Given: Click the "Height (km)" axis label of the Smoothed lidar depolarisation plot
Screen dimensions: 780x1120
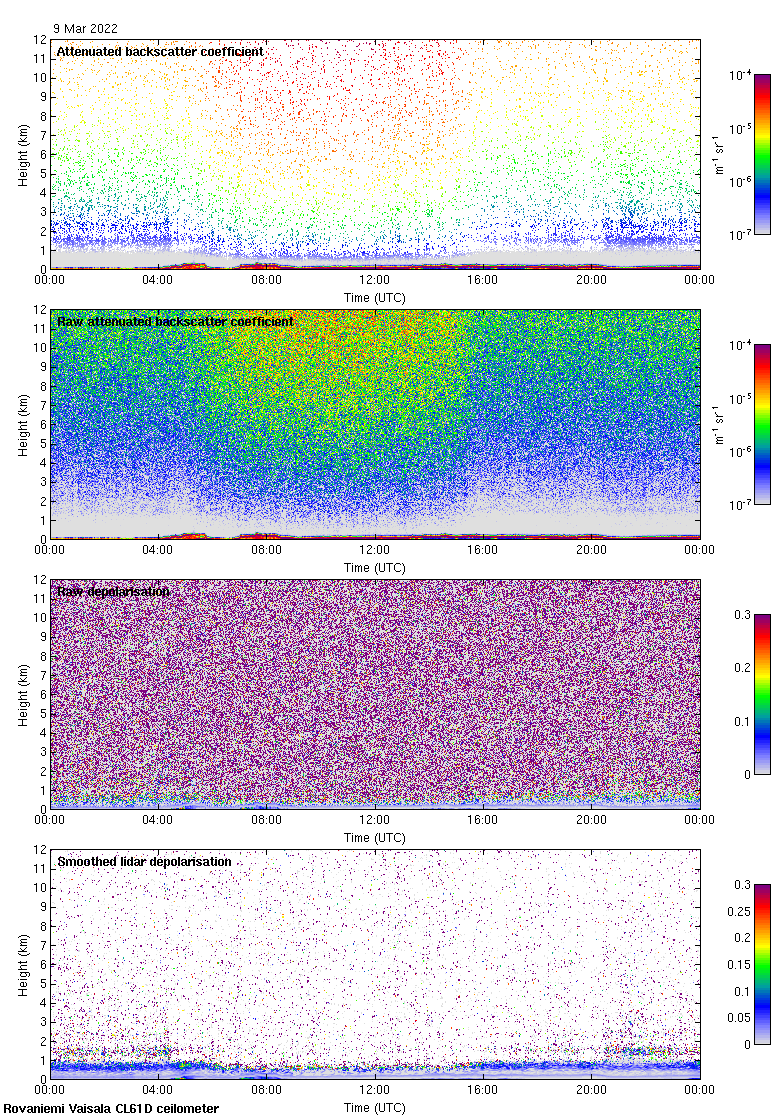Looking at the screenshot, I should point(24,965).
